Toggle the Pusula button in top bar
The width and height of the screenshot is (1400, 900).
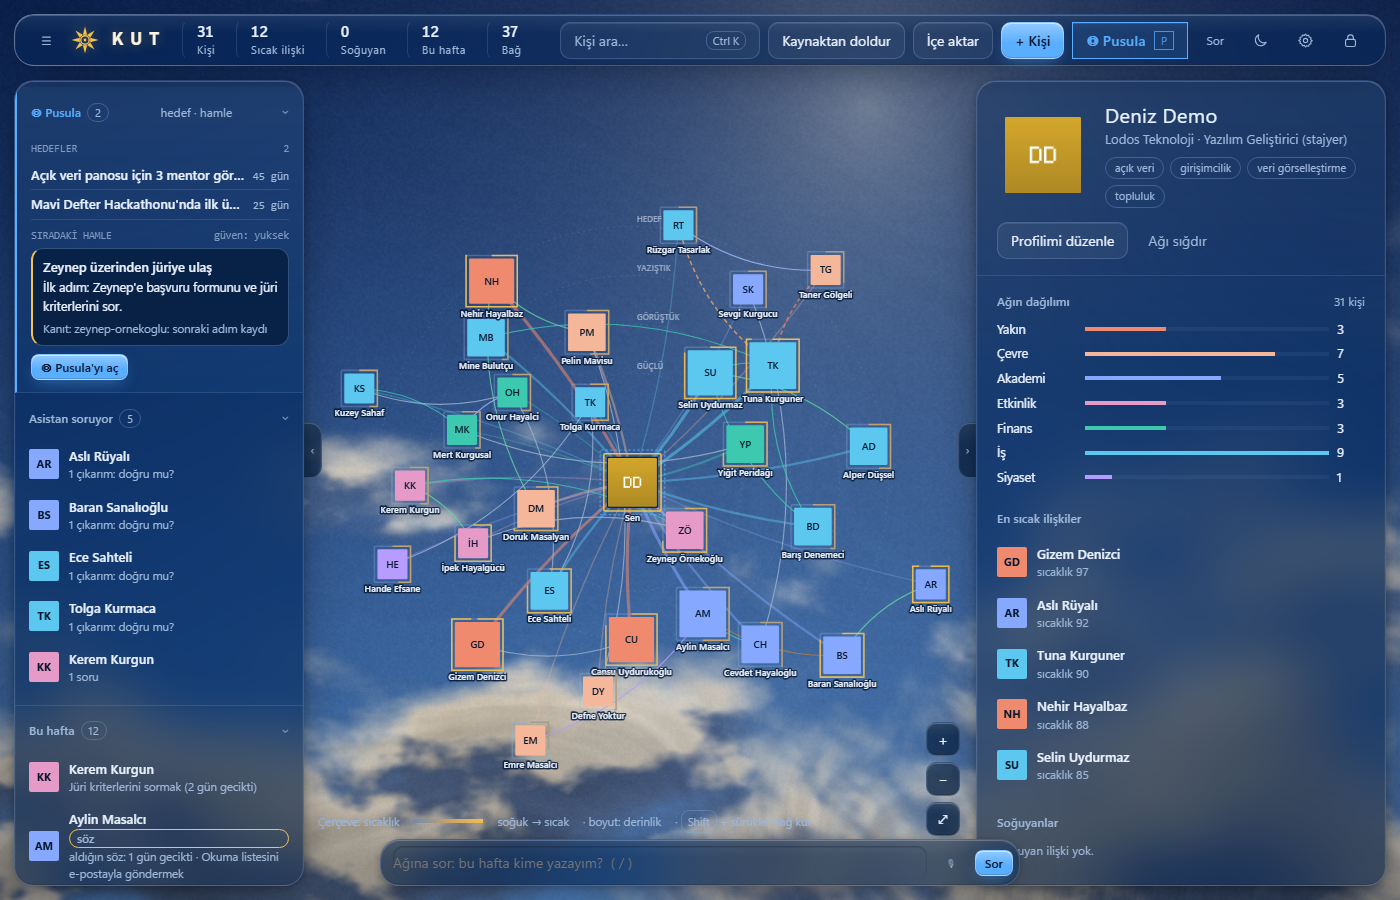[1130, 41]
